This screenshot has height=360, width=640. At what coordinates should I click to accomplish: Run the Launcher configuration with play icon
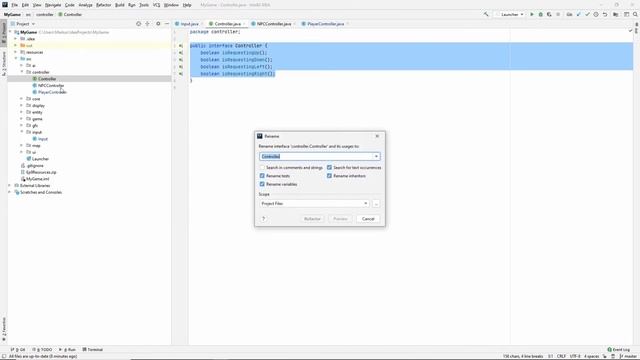(x=531, y=14)
